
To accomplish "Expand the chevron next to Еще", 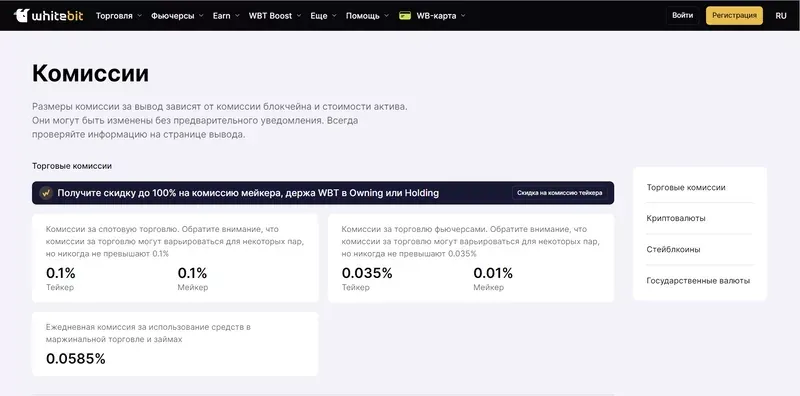I will (x=334, y=16).
